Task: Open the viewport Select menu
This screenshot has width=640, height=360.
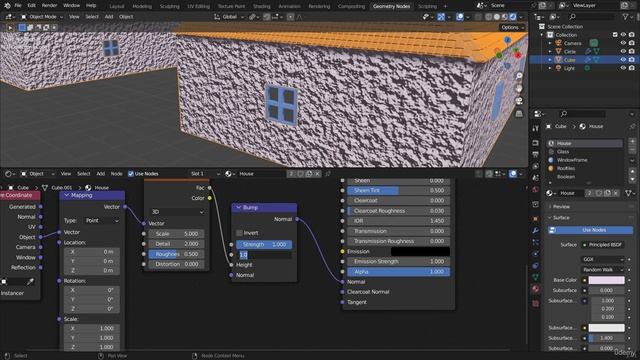Action: point(92,17)
